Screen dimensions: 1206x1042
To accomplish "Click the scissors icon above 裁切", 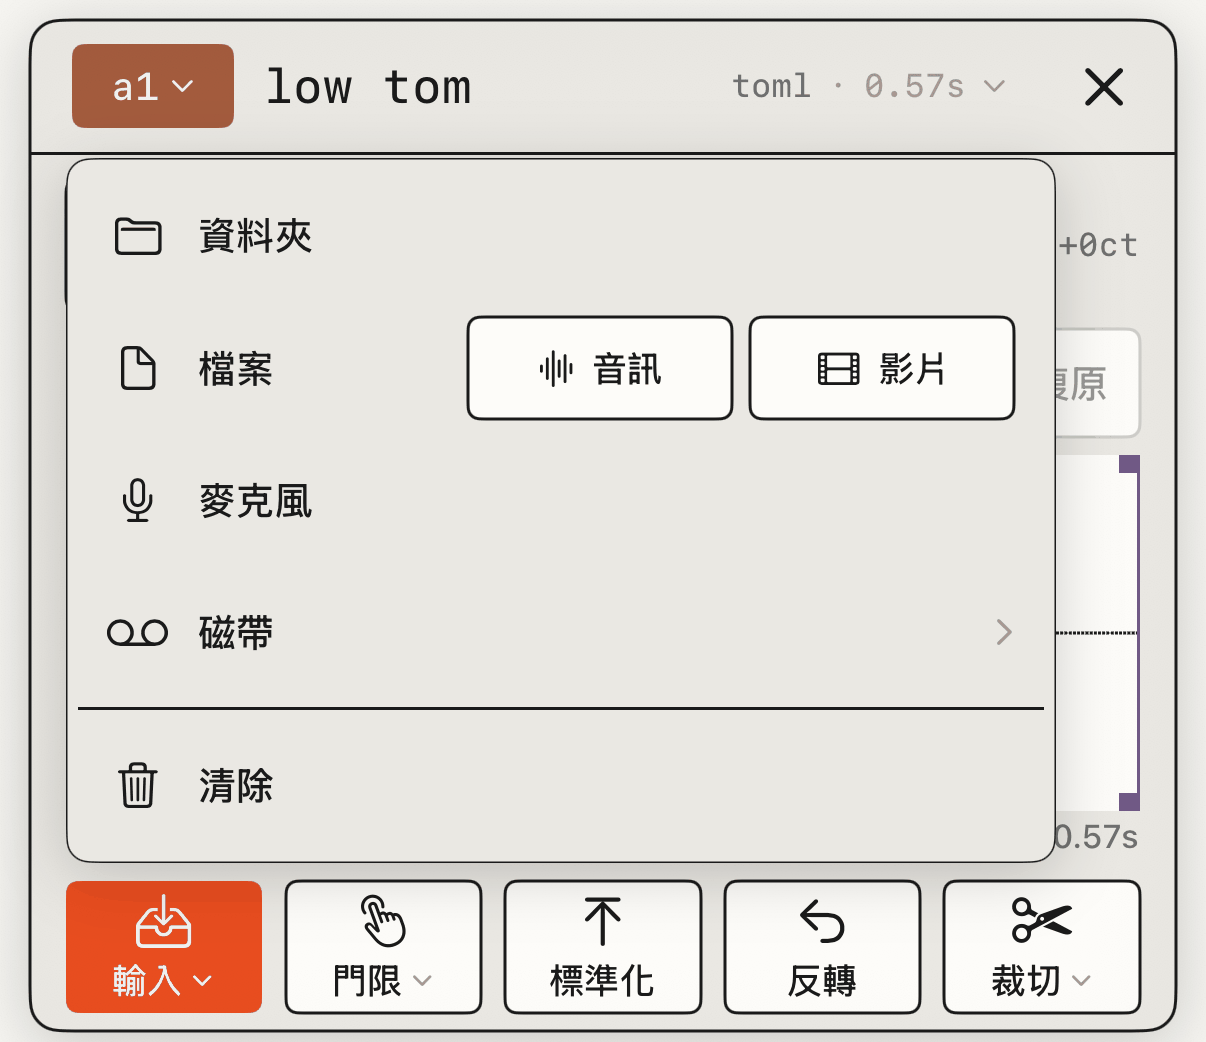I will pyautogui.click(x=1042, y=920).
